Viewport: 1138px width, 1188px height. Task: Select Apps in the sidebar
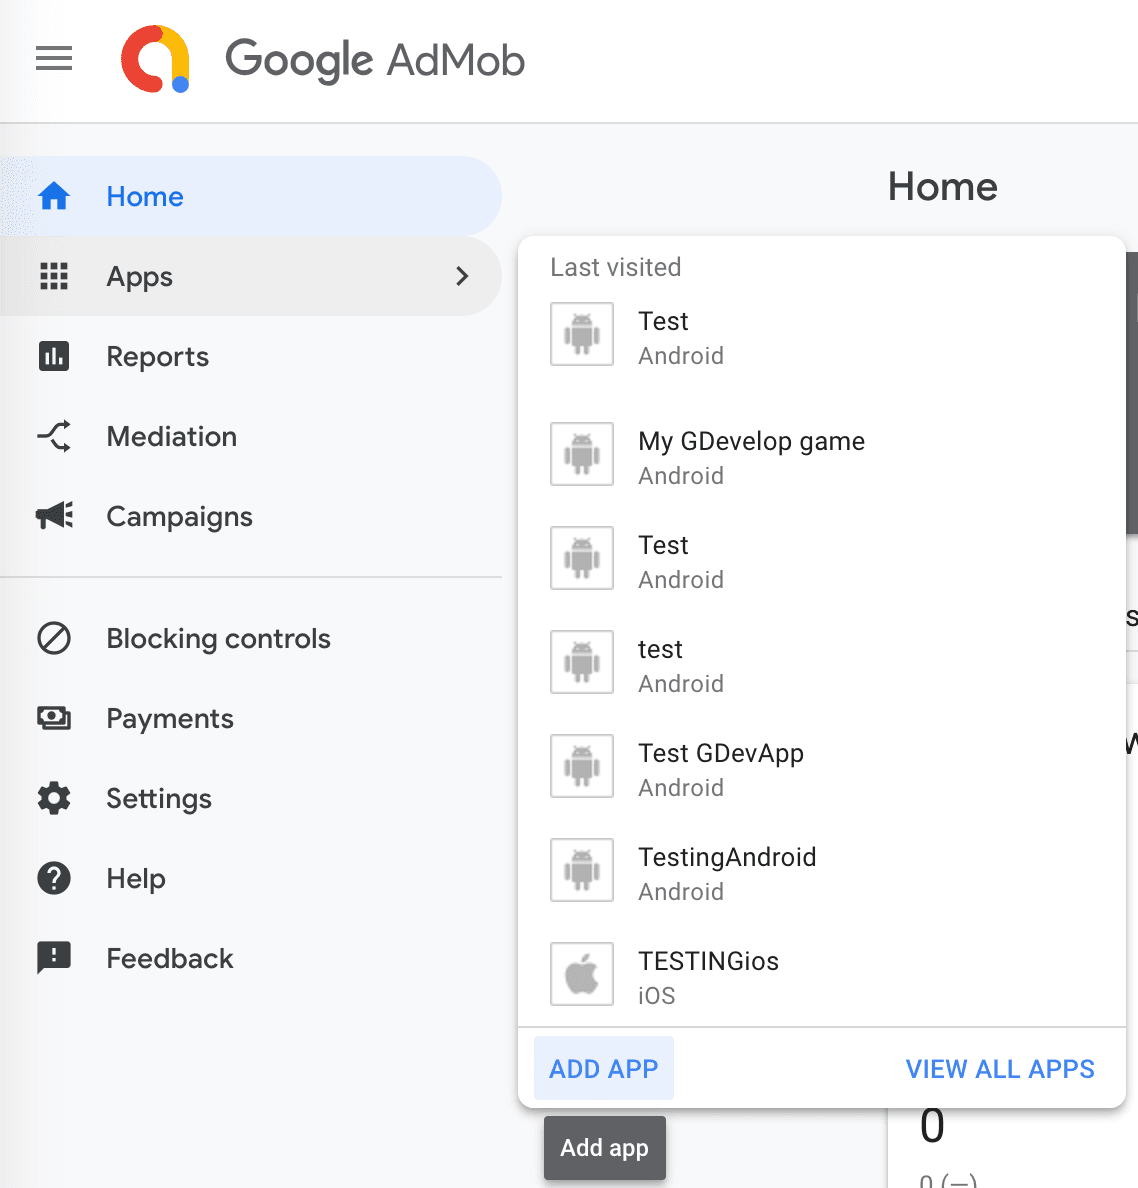(x=140, y=276)
